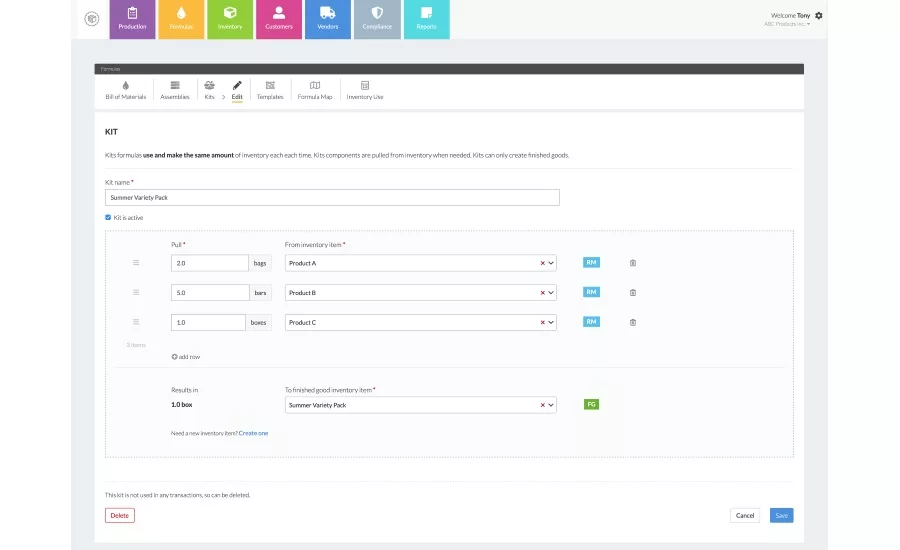This screenshot has height=550, width=900.
Task: Go to Bill of Materials tab
Action: coord(126,90)
